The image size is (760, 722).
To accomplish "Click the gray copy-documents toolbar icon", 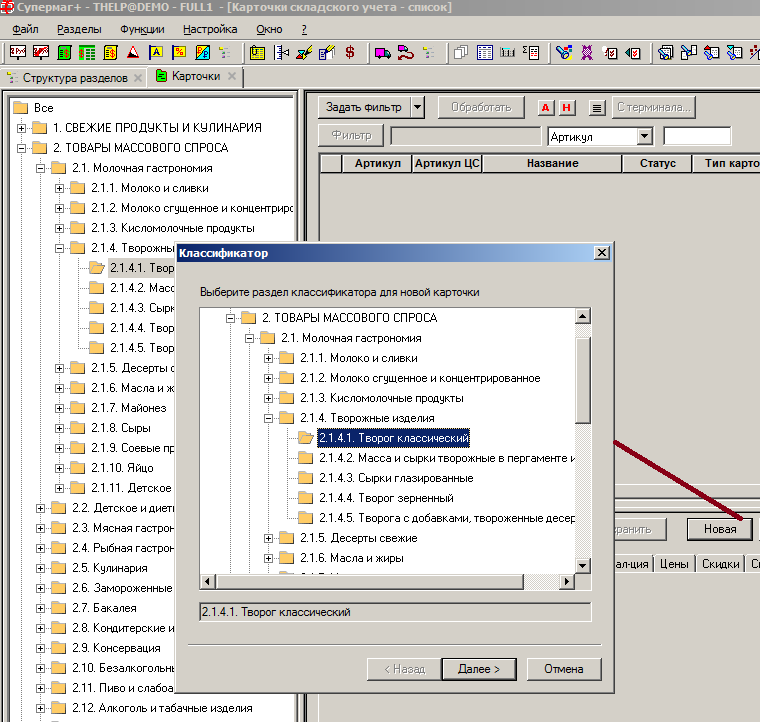I will [461, 52].
